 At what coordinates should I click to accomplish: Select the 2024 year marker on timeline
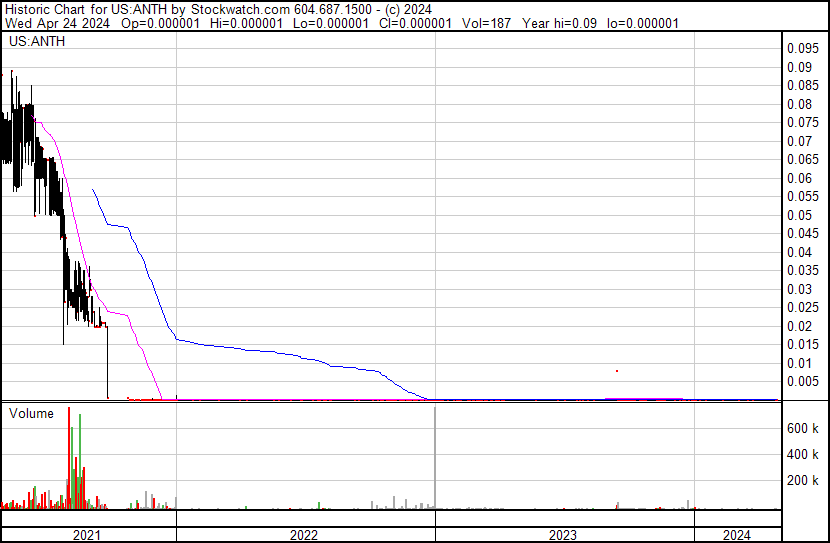[736, 535]
